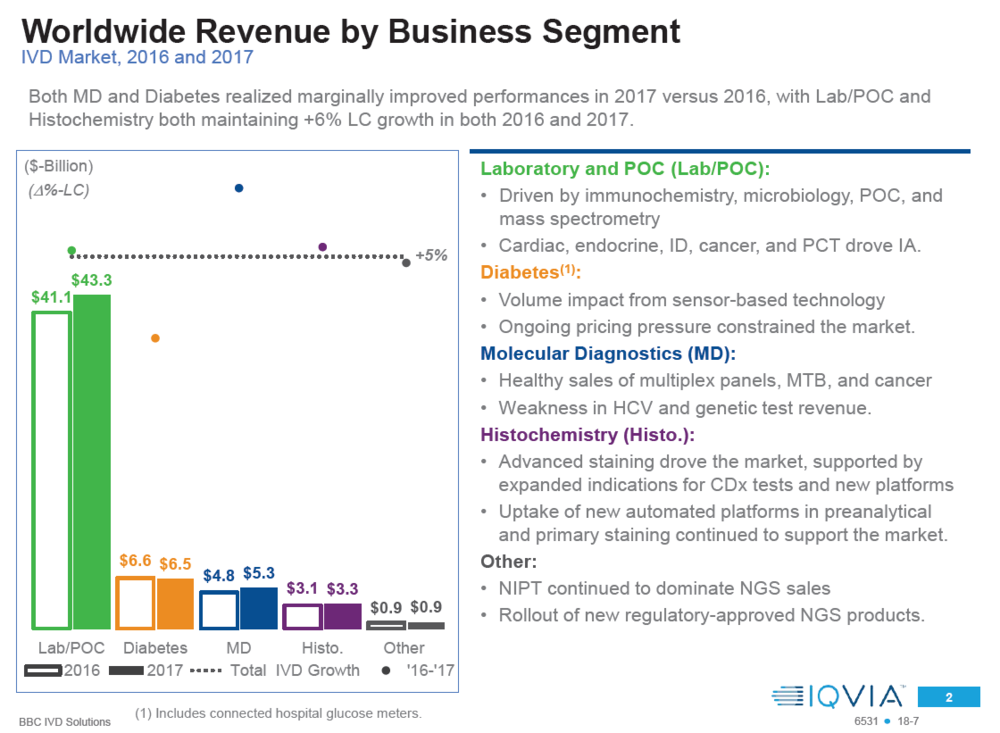Select the bullet 'Weakness in HCV and genetic test revenue.'

(x=685, y=408)
